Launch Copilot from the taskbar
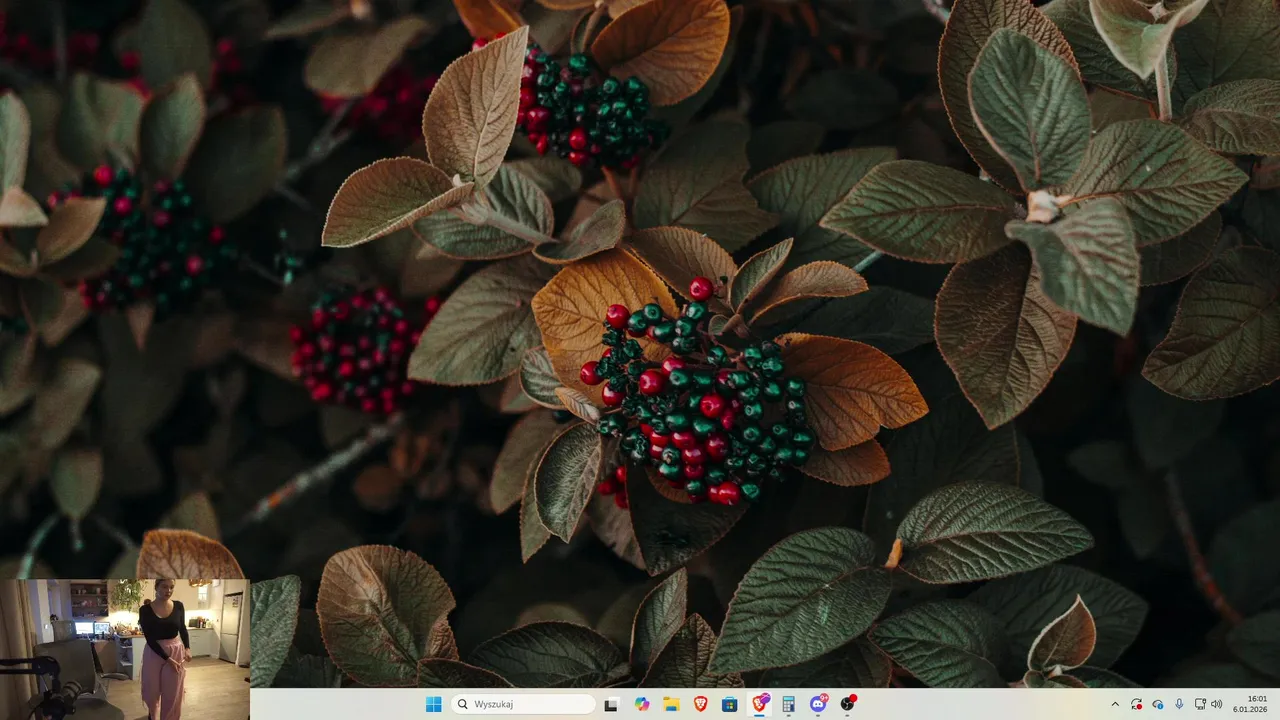 (641, 704)
